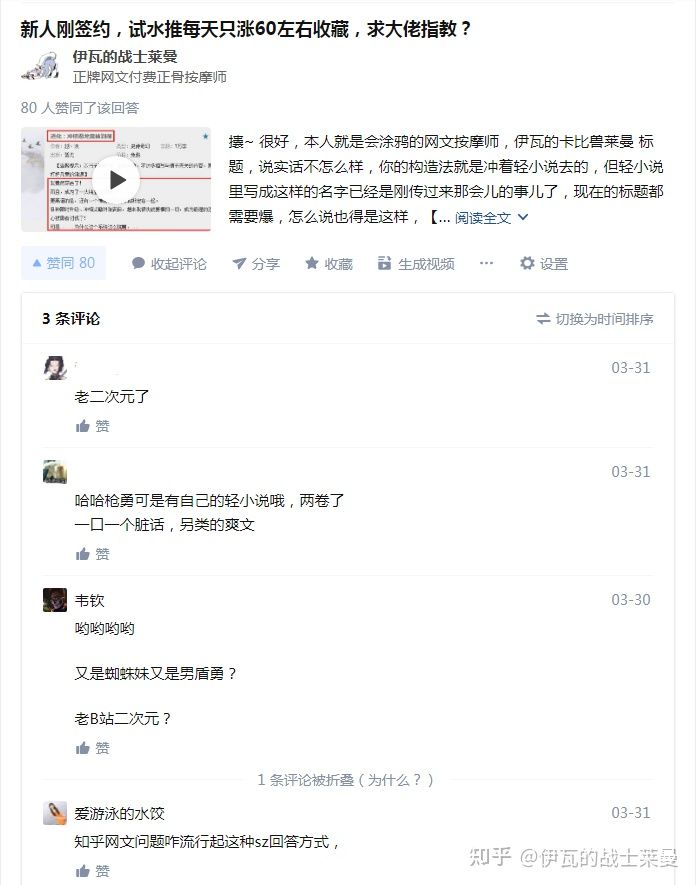Open the three-dot more options menu
696x885 pixels.
pyautogui.click(x=486, y=263)
